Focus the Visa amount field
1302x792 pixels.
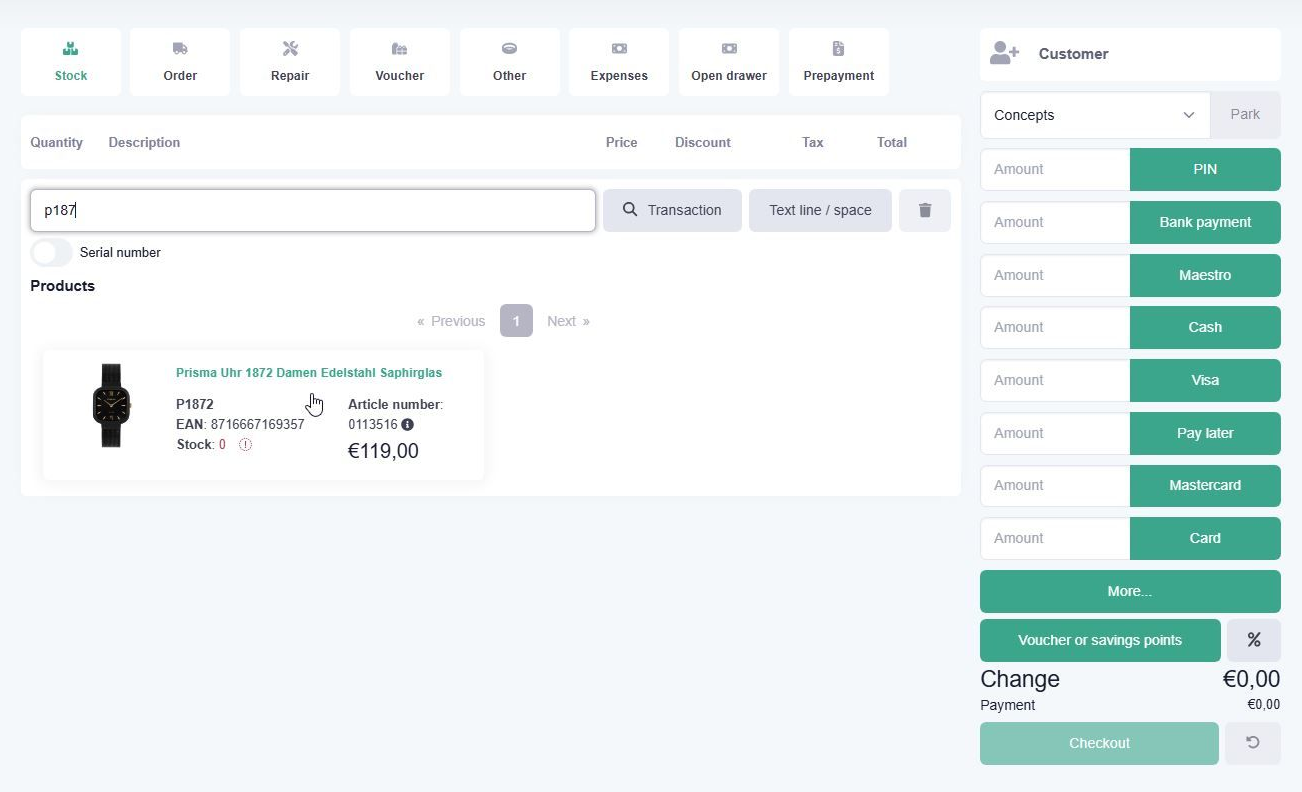point(1055,380)
